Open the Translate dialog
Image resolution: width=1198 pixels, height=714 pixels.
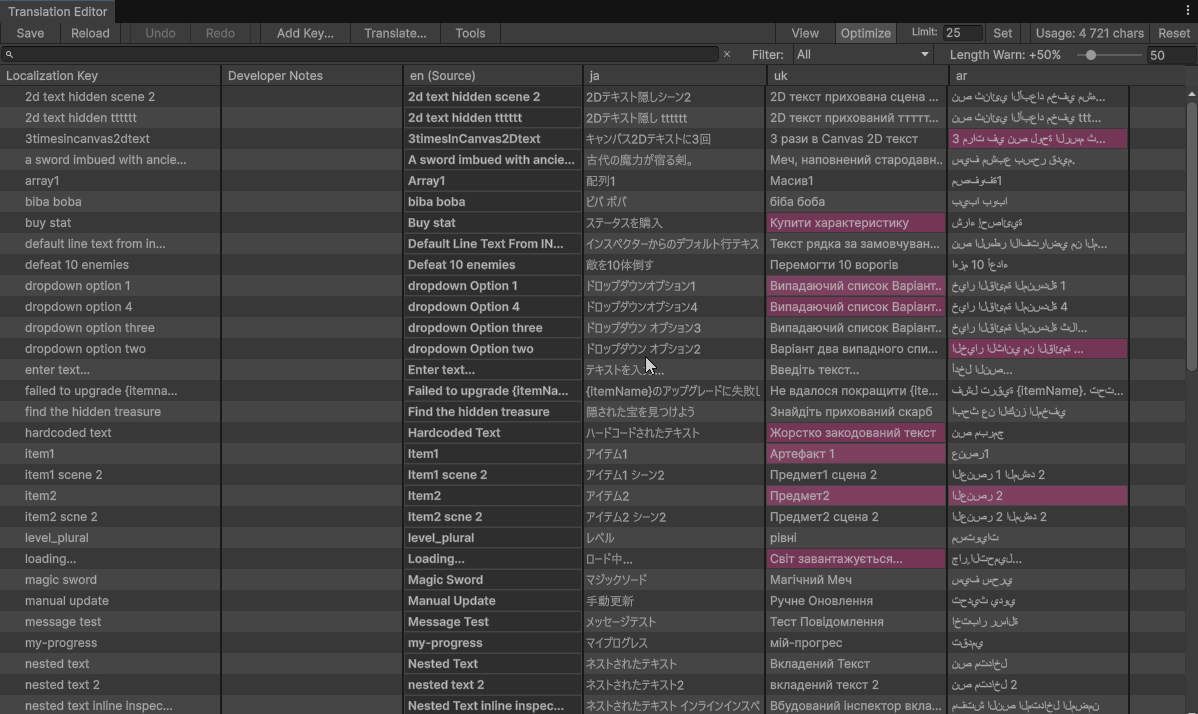tap(395, 32)
